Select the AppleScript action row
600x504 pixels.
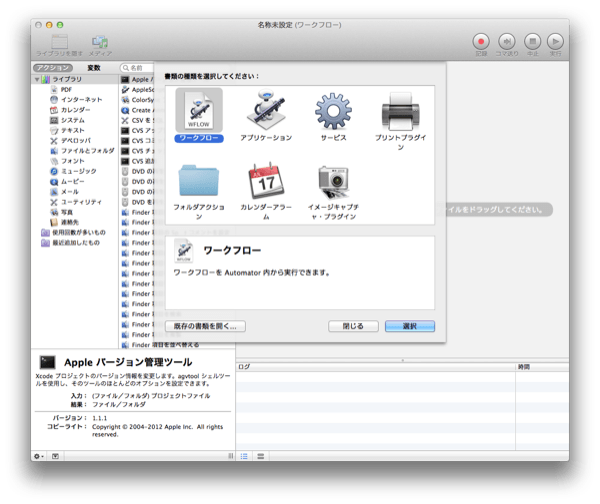[x=138, y=90]
